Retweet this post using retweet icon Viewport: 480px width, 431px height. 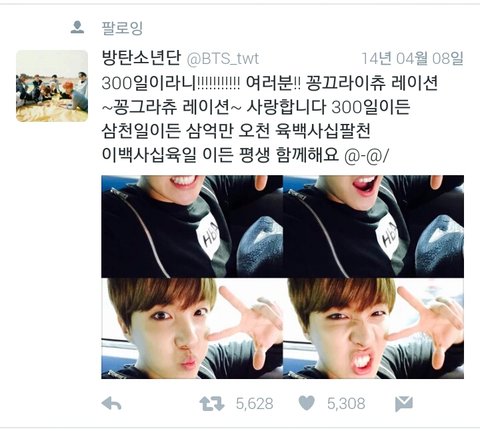pyautogui.click(x=212, y=404)
